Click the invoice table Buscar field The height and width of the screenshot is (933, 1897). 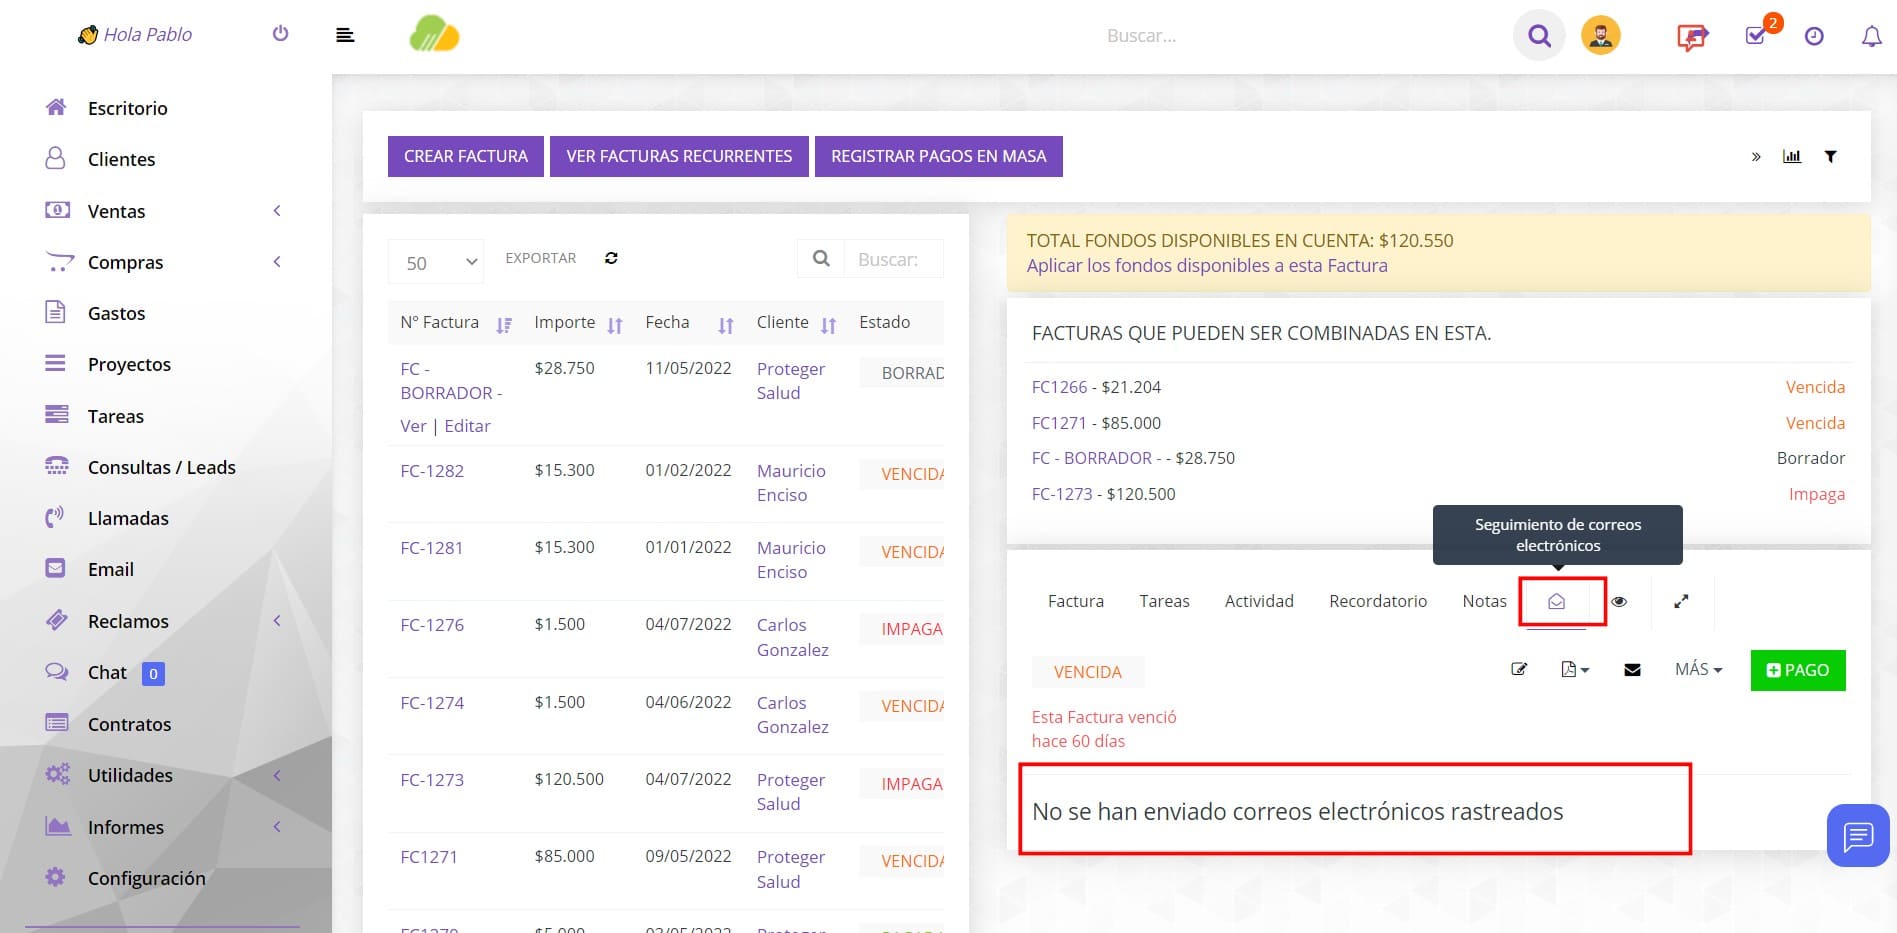click(x=894, y=259)
